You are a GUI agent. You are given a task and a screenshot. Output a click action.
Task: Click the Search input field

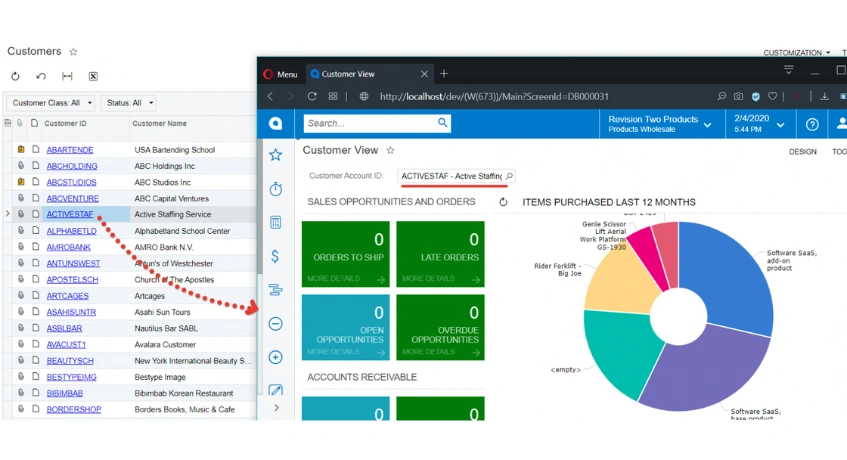click(370, 123)
